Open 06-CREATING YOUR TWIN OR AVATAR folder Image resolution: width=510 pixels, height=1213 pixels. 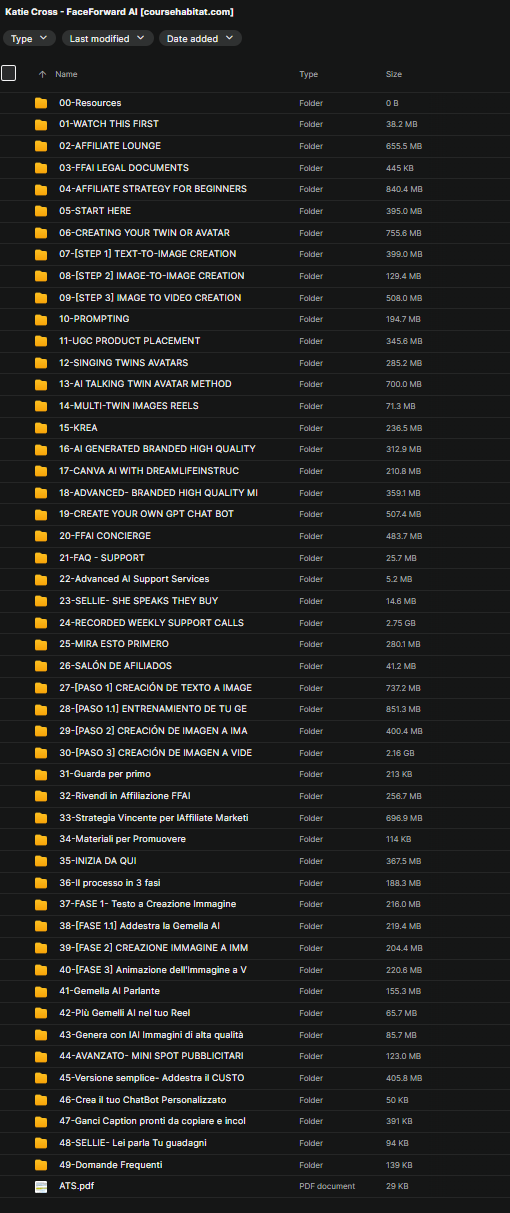144,233
